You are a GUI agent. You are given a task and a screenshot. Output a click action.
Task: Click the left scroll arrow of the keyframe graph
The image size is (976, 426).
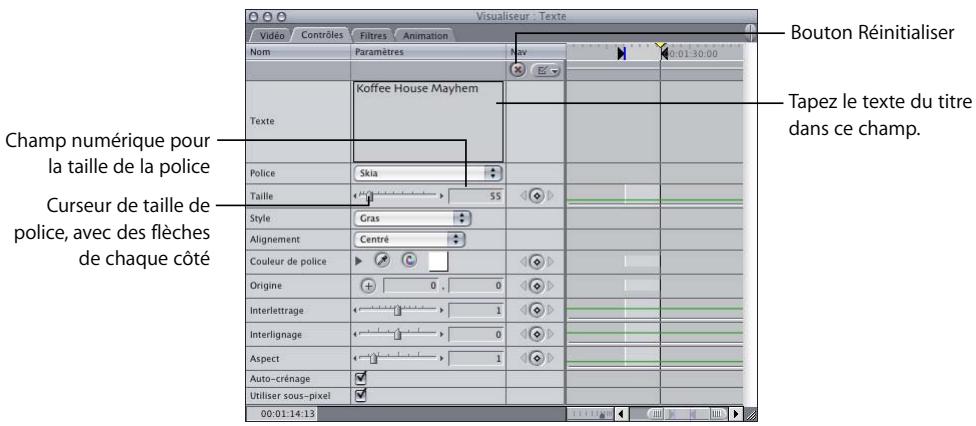tap(621, 414)
